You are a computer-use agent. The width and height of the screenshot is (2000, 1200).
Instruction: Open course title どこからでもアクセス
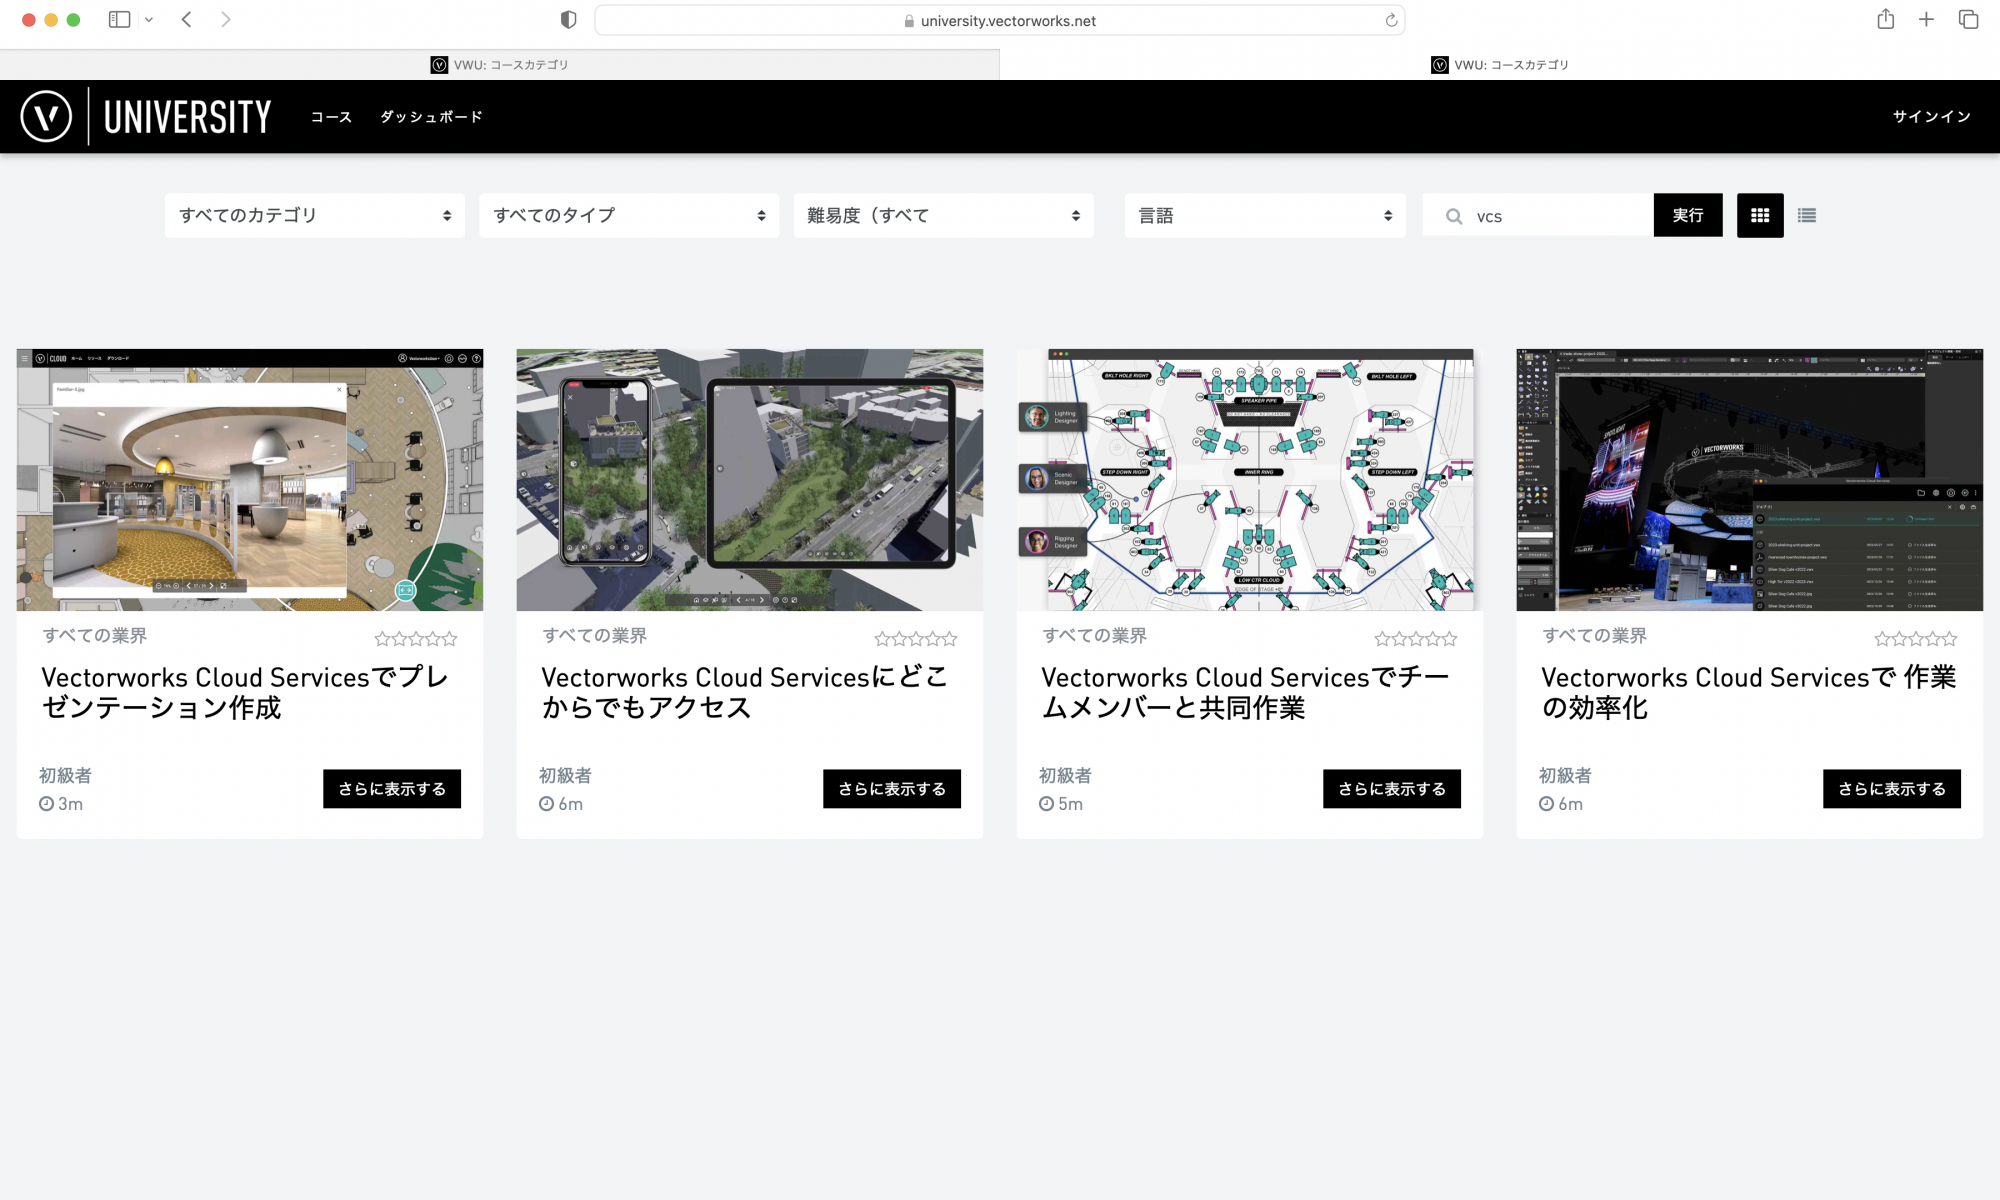[745, 692]
